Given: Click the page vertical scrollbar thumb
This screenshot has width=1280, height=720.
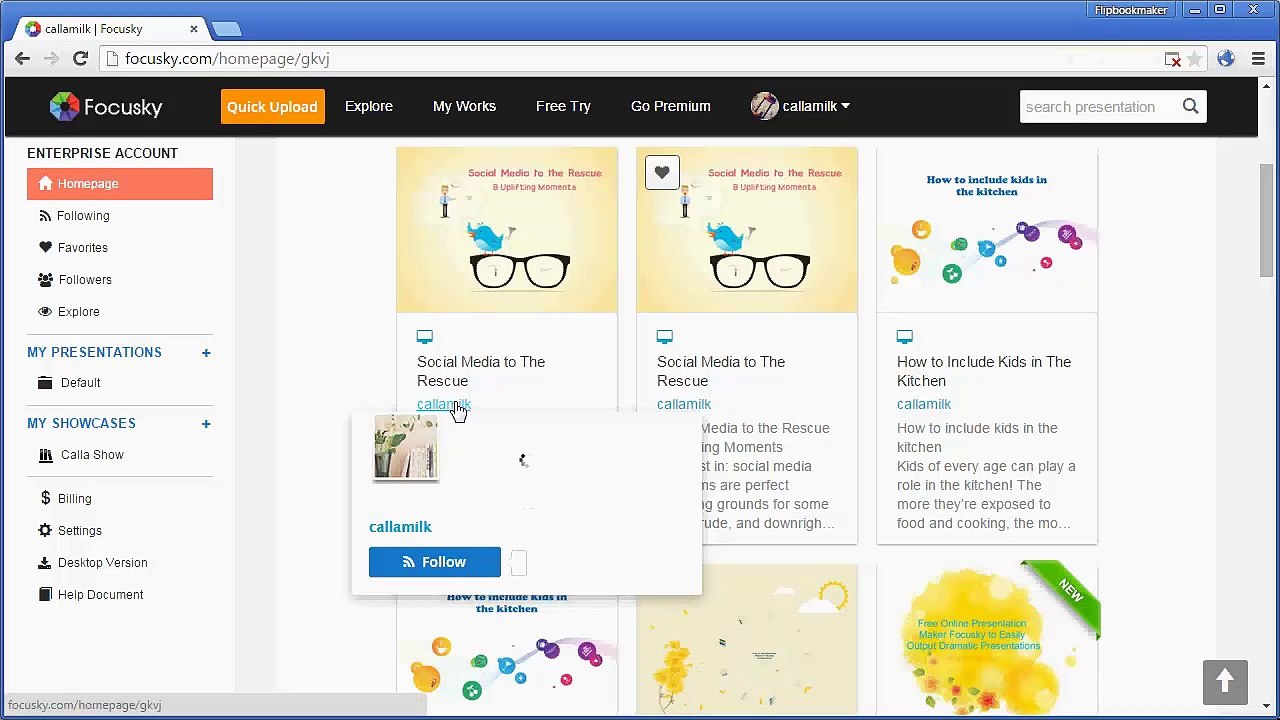Looking at the screenshot, I should 1267,220.
